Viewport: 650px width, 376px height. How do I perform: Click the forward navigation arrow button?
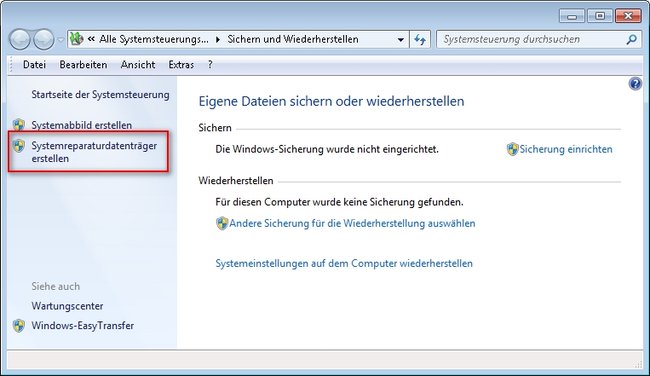coord(44,39)
